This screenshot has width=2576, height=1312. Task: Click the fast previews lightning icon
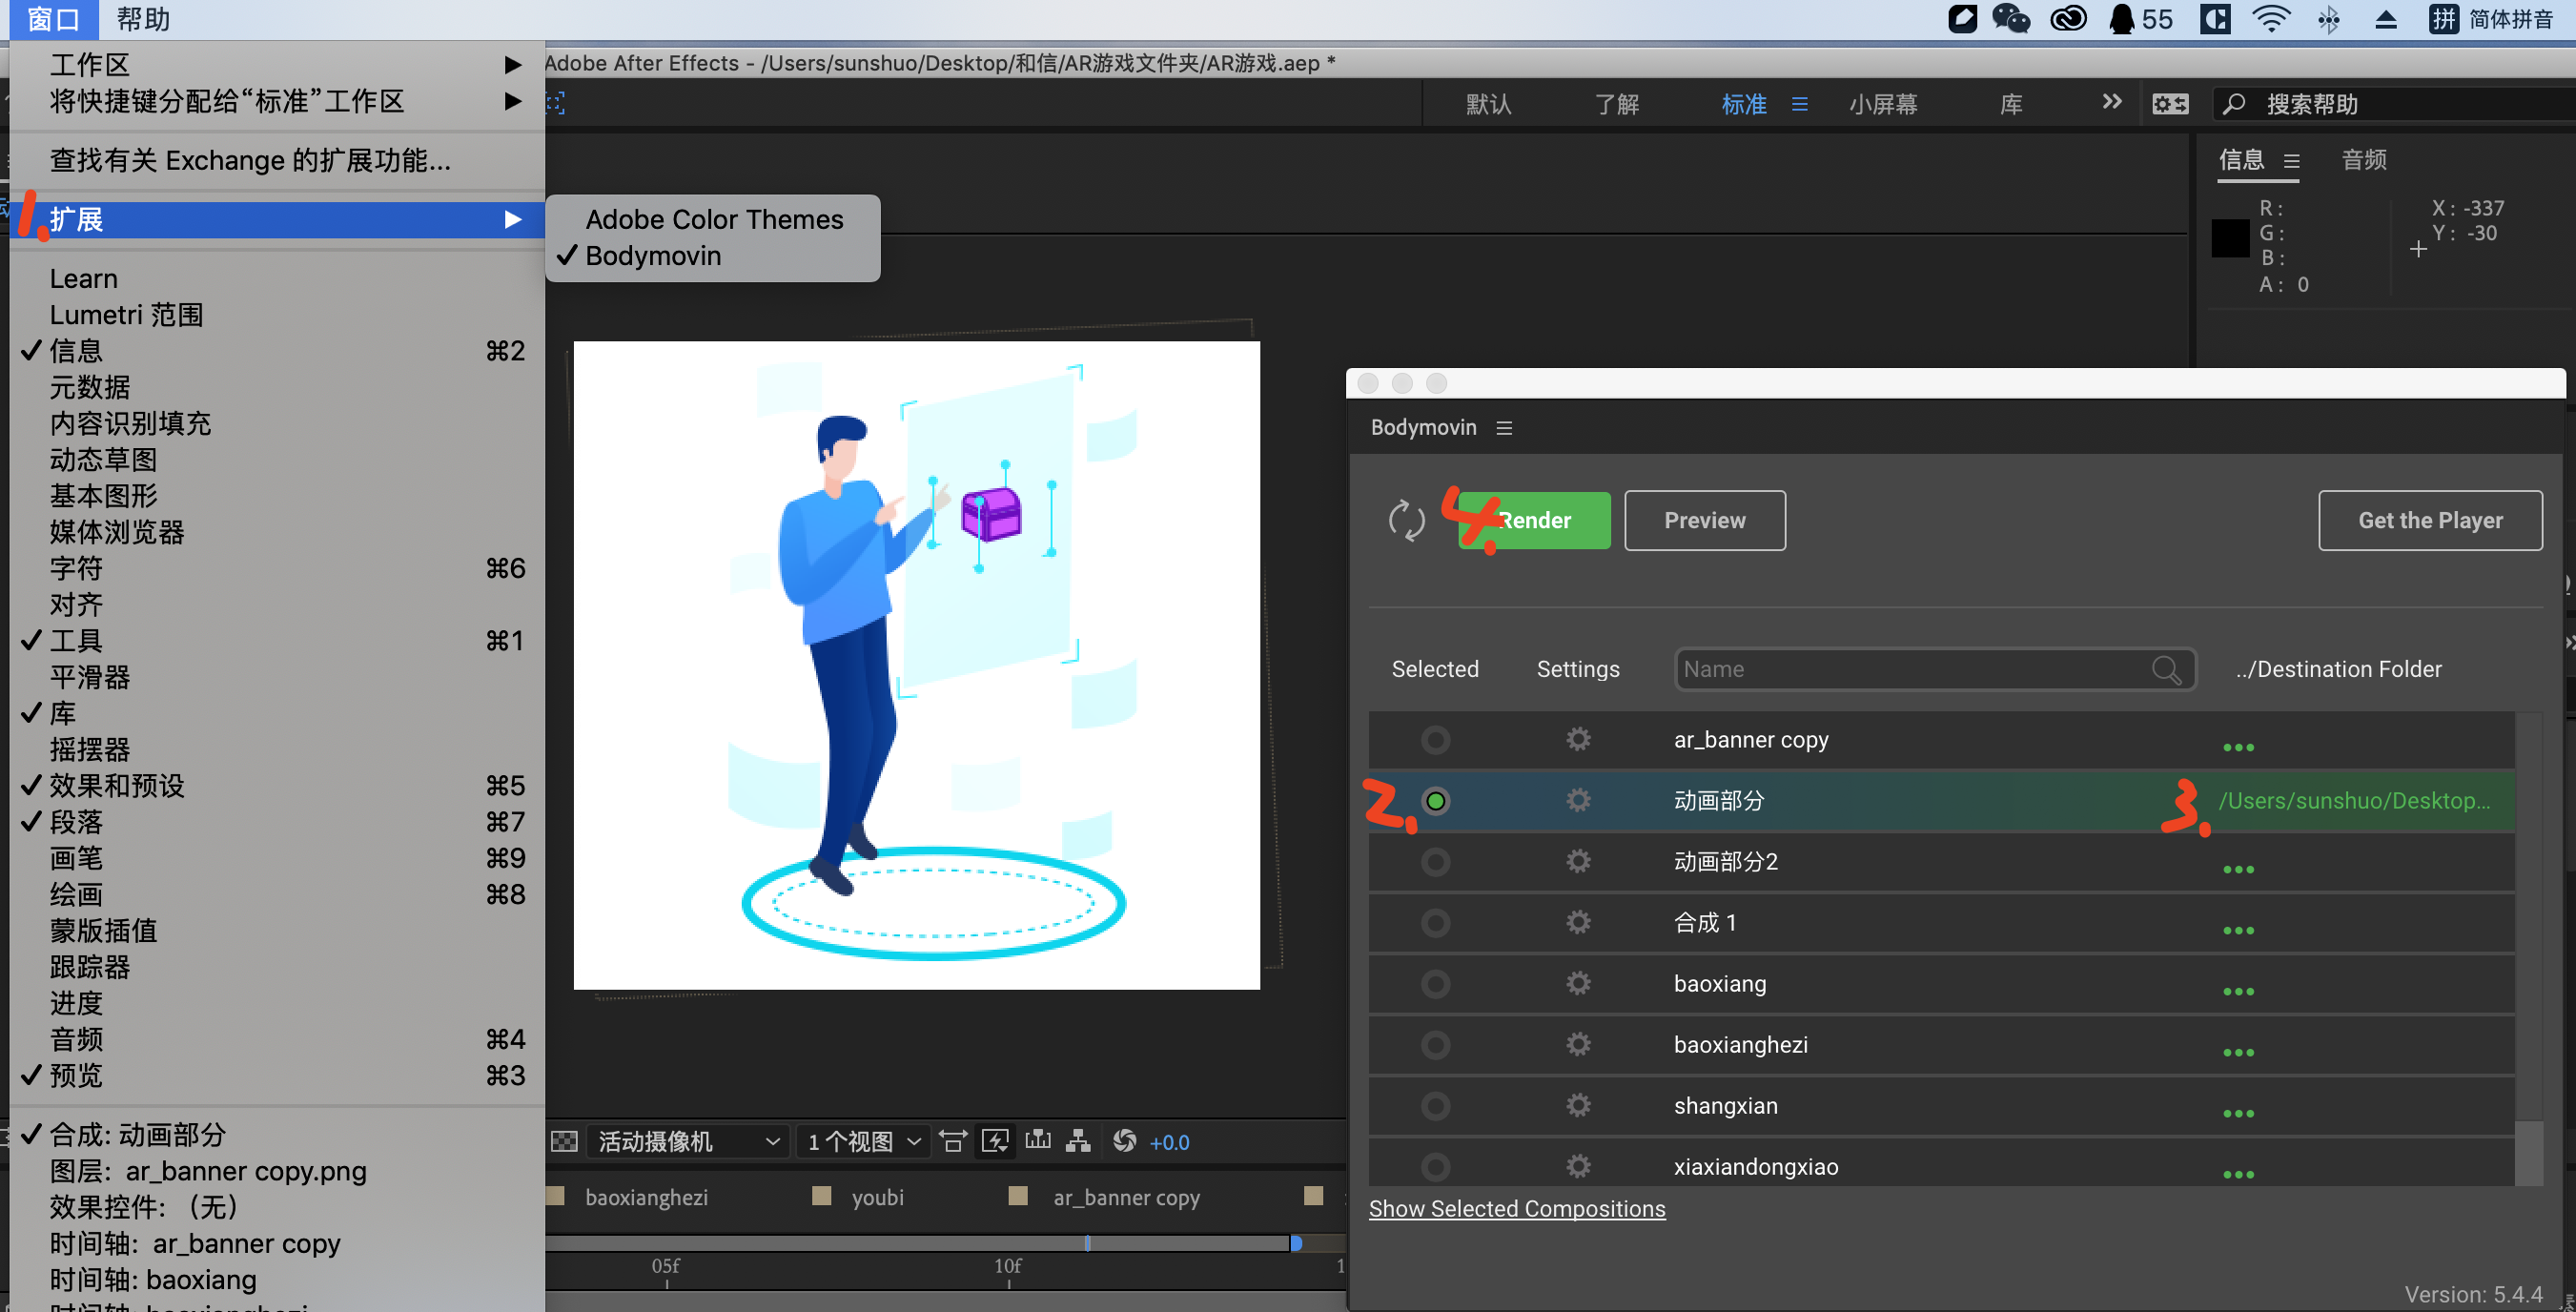pyautogui.click(x=995, y=1141)
